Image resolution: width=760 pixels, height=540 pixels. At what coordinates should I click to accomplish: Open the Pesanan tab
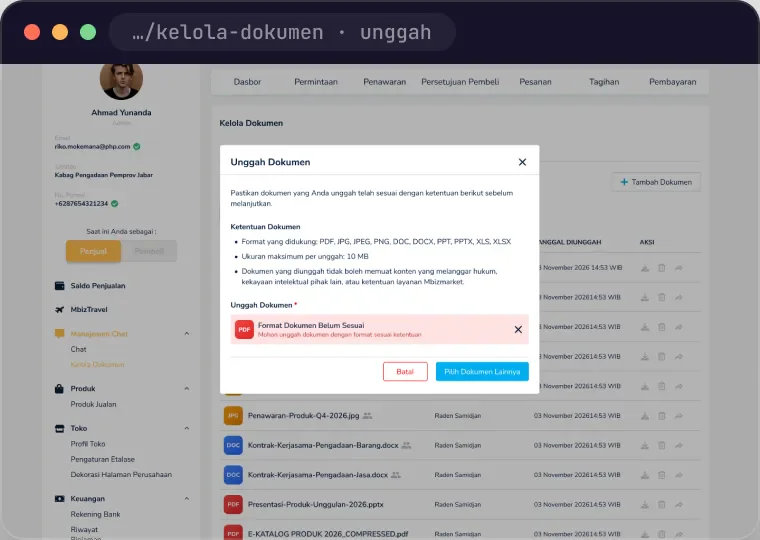pyautogui.click(x=536, y=82)
